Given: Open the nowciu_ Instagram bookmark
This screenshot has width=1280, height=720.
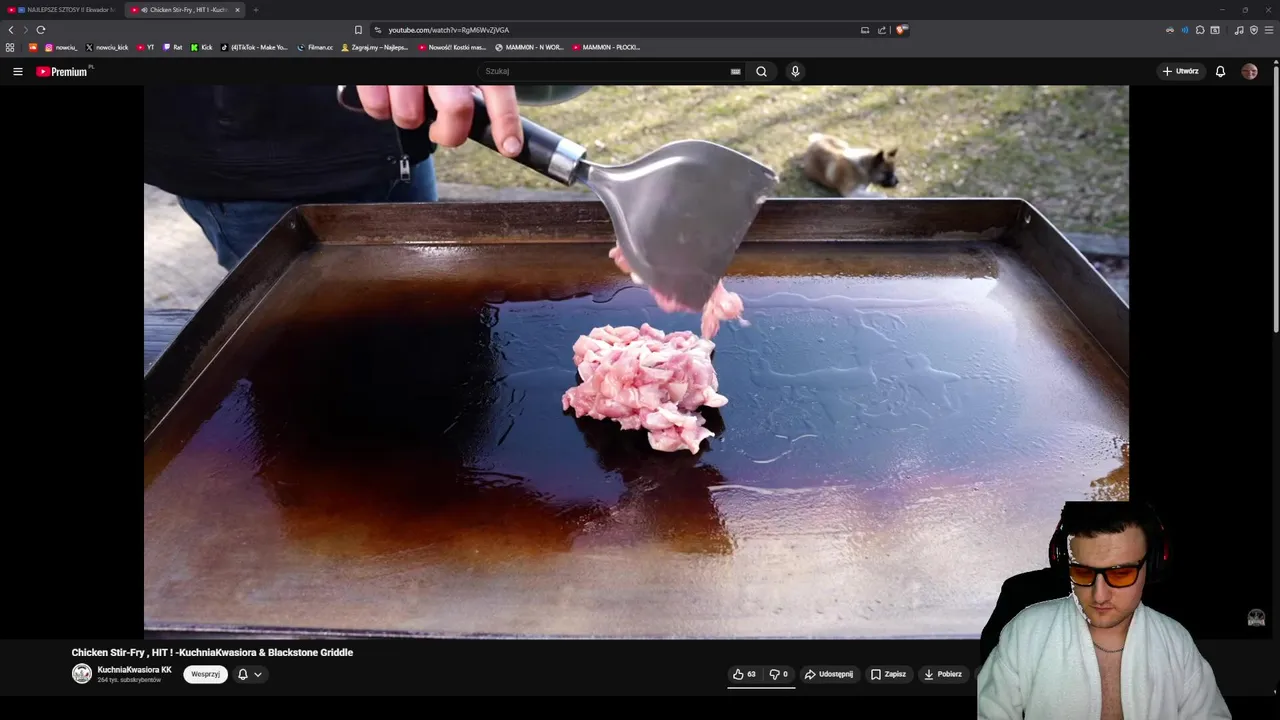Looking at the screenshot, I should [x=60, y=47].
